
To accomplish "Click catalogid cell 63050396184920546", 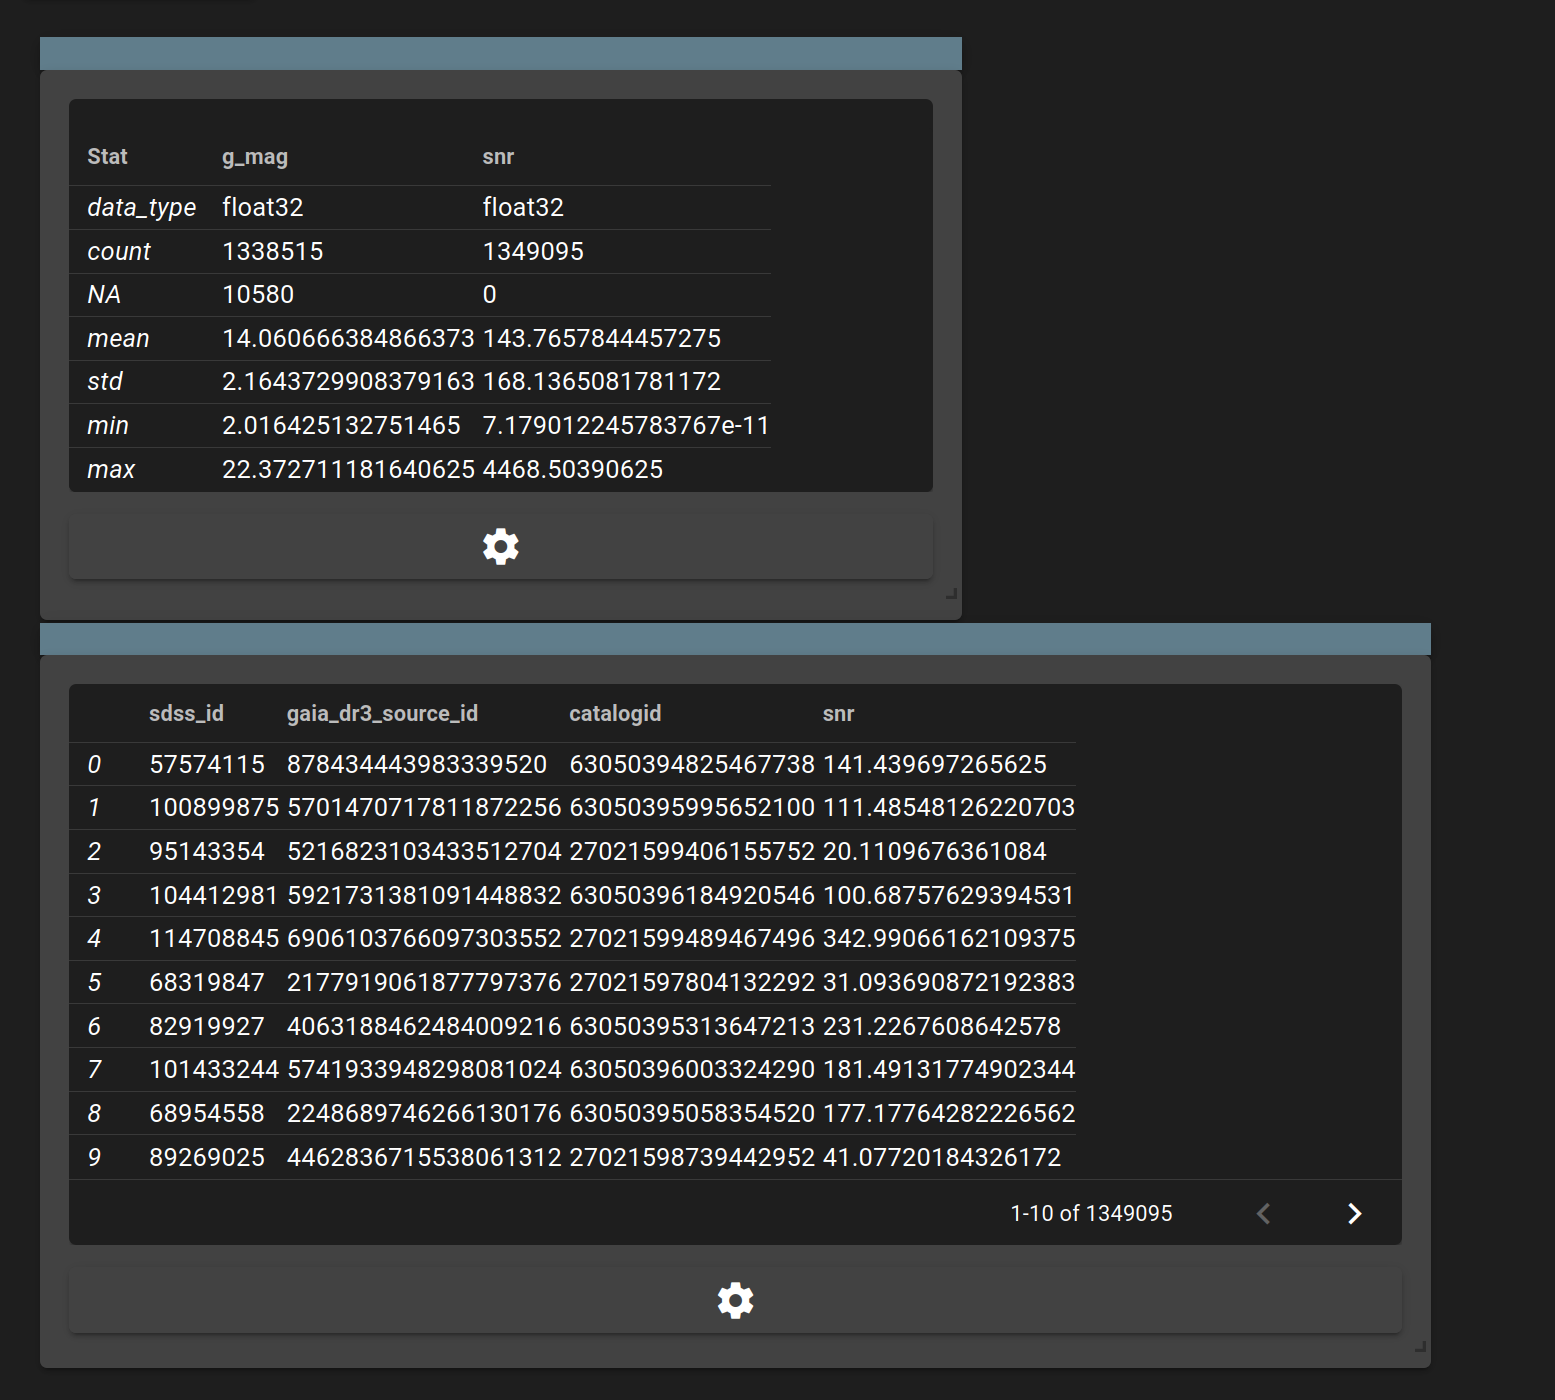I will point(692,895).
